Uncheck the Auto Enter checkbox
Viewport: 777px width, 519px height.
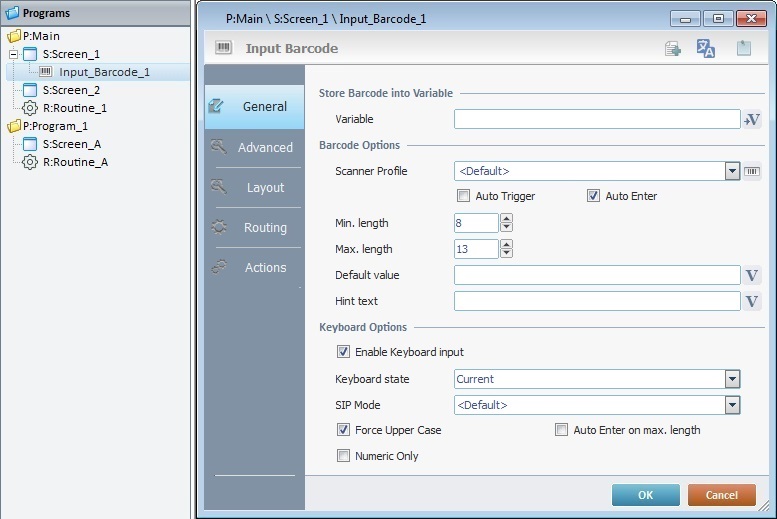593,196
